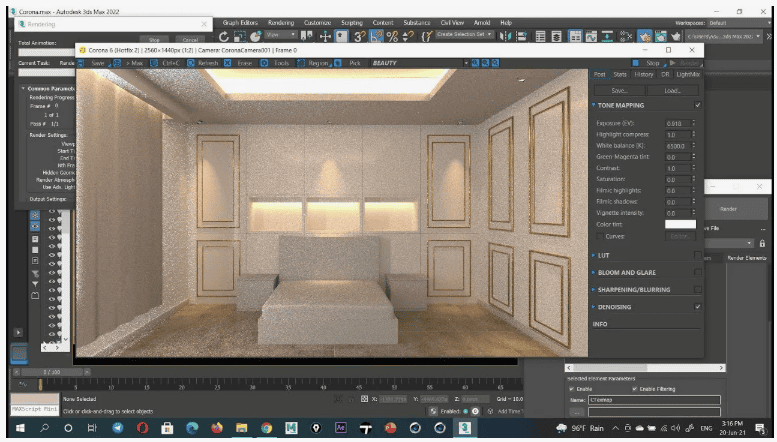Open the View reference coordinate dropdown

(x=281, y=35)
